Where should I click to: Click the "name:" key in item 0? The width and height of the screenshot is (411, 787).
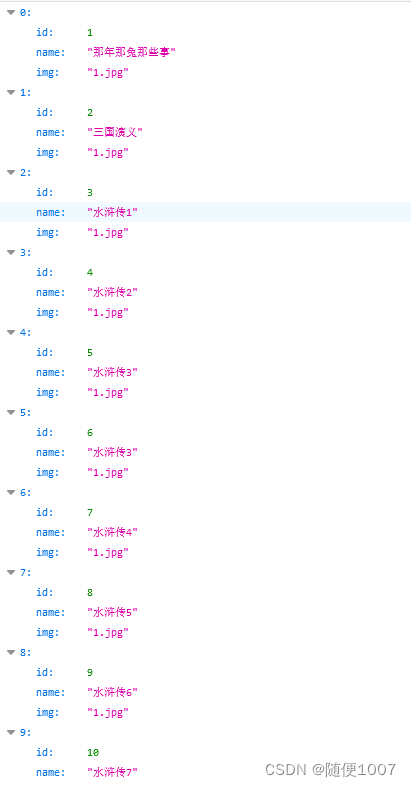51,52
